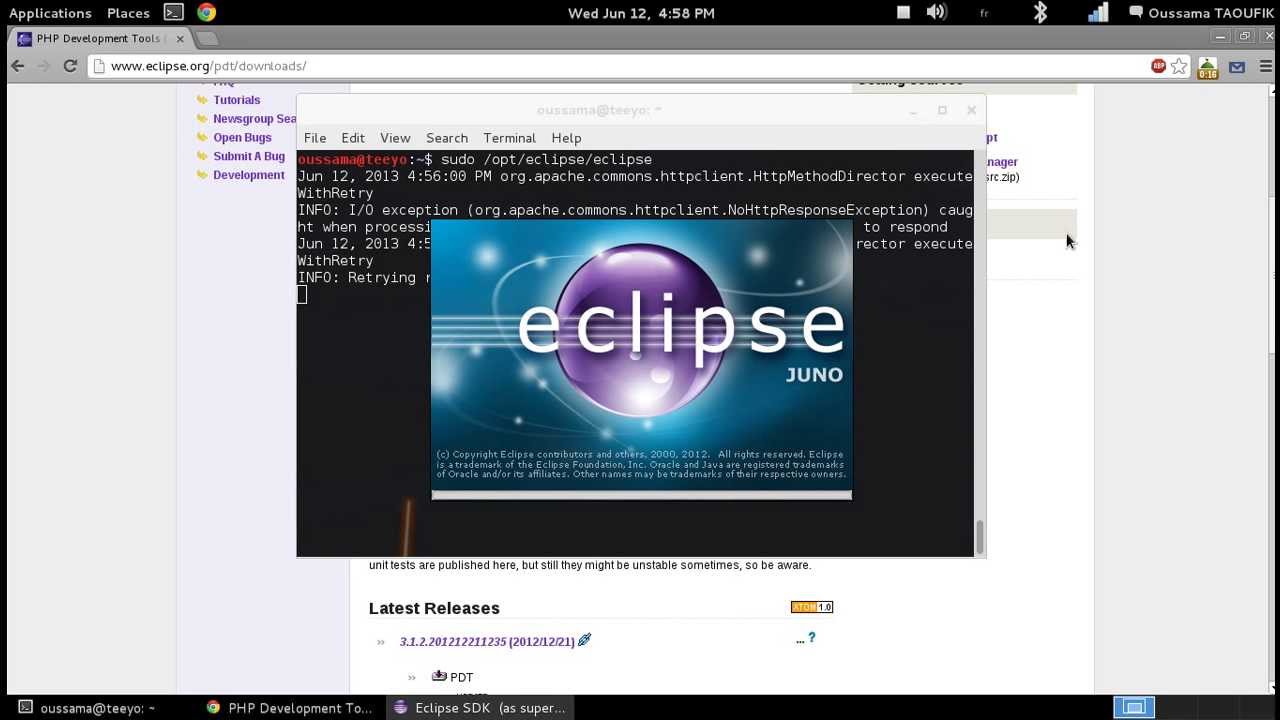Click the Chrome address bar URL field
The width and height of the screenshot is (1280, 720).
[627, 66]
